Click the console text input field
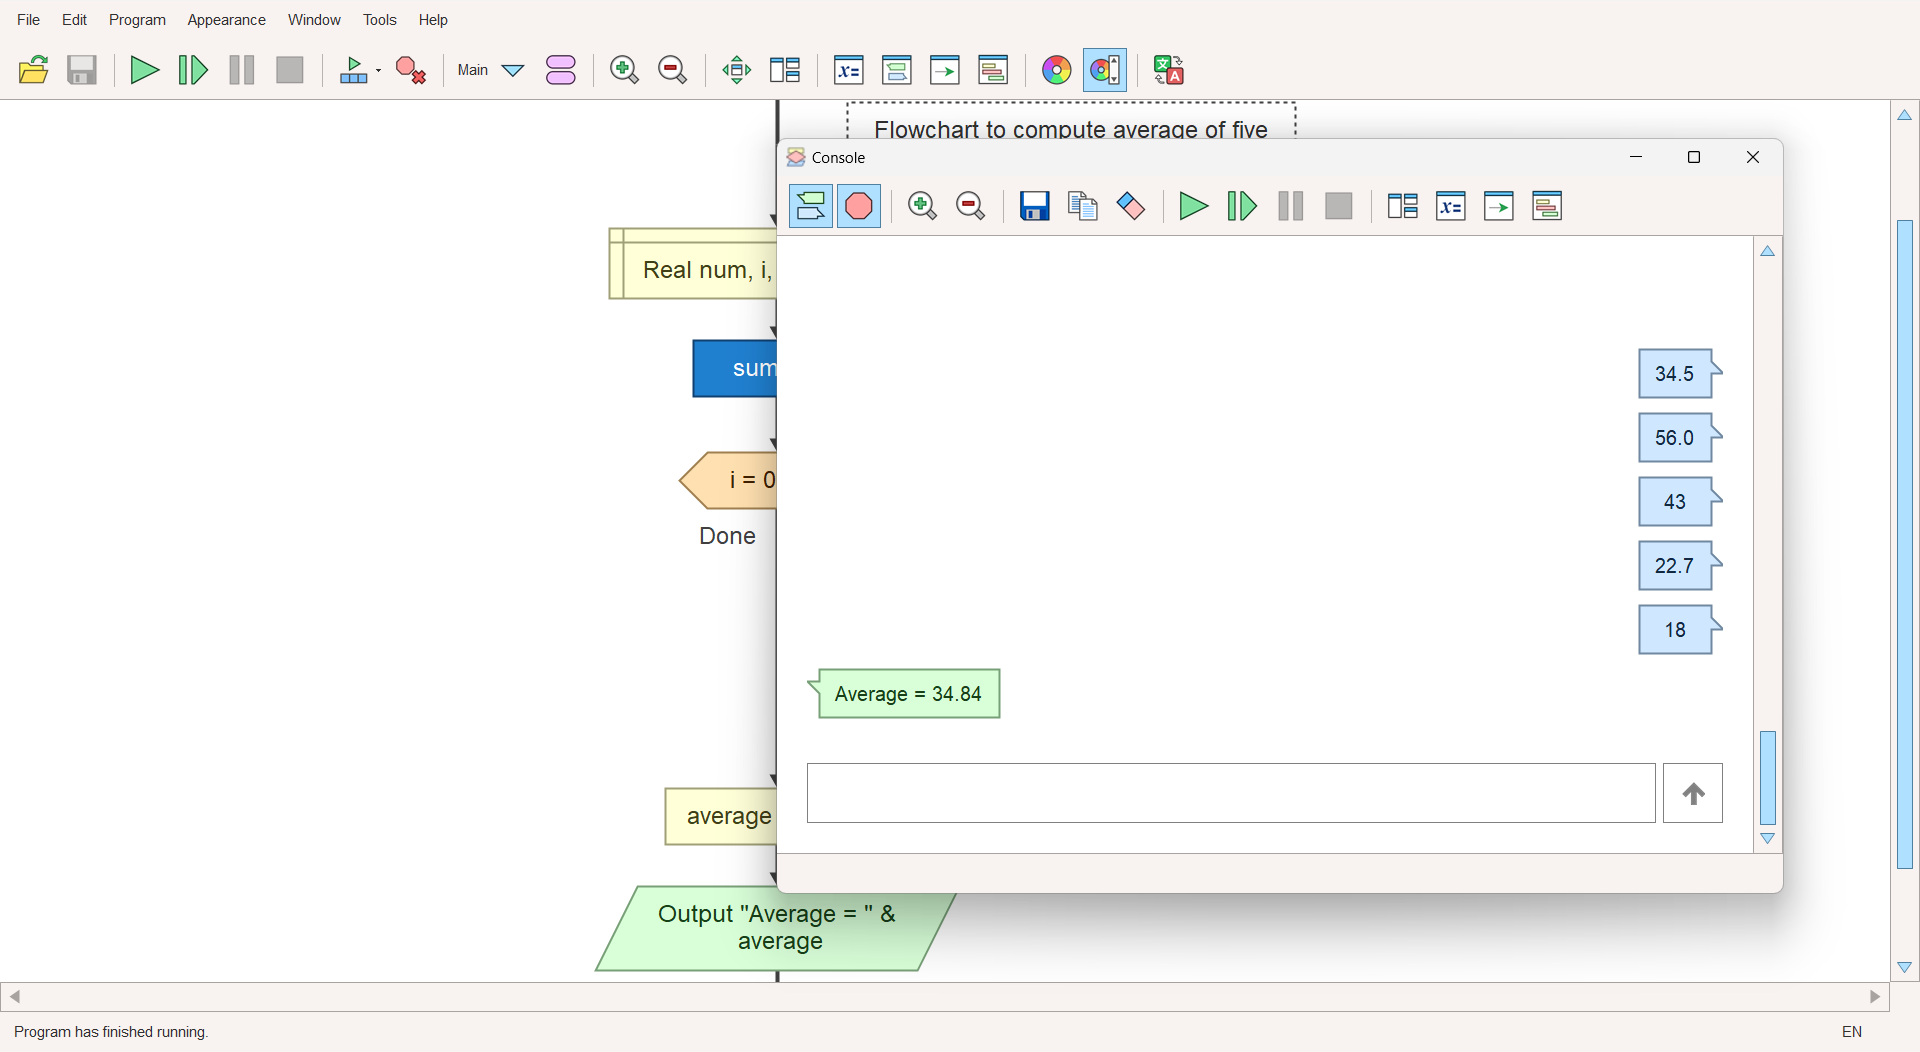 pos(1230,793)
